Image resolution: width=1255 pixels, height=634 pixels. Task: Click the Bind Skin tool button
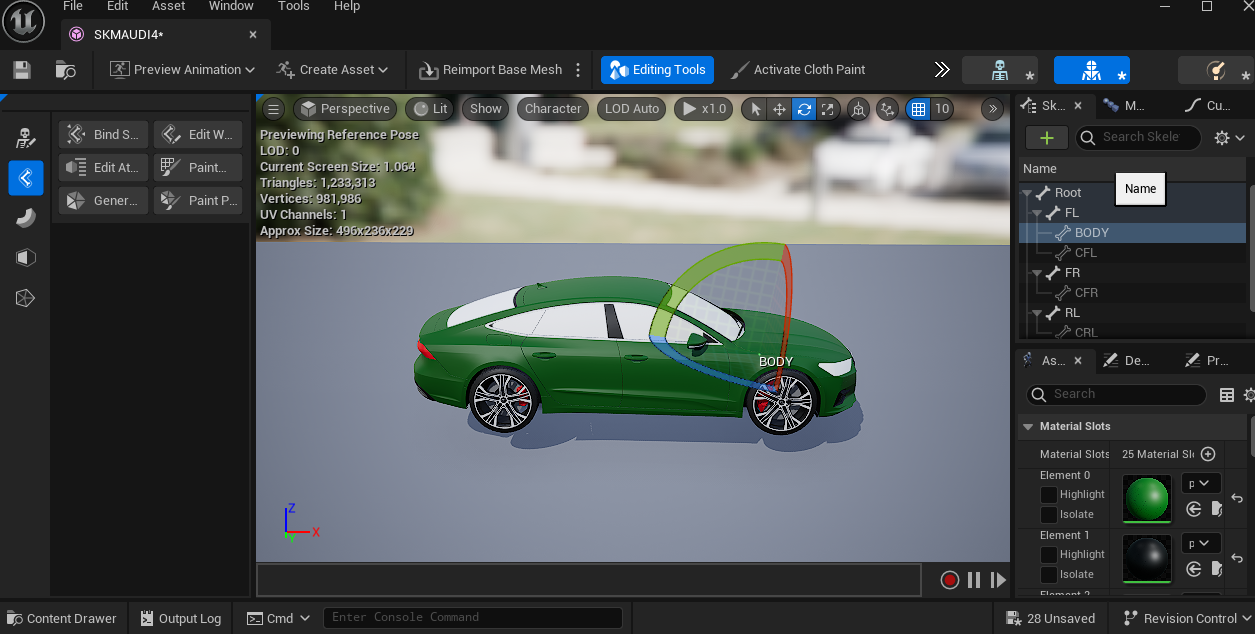tap(104, 135)
